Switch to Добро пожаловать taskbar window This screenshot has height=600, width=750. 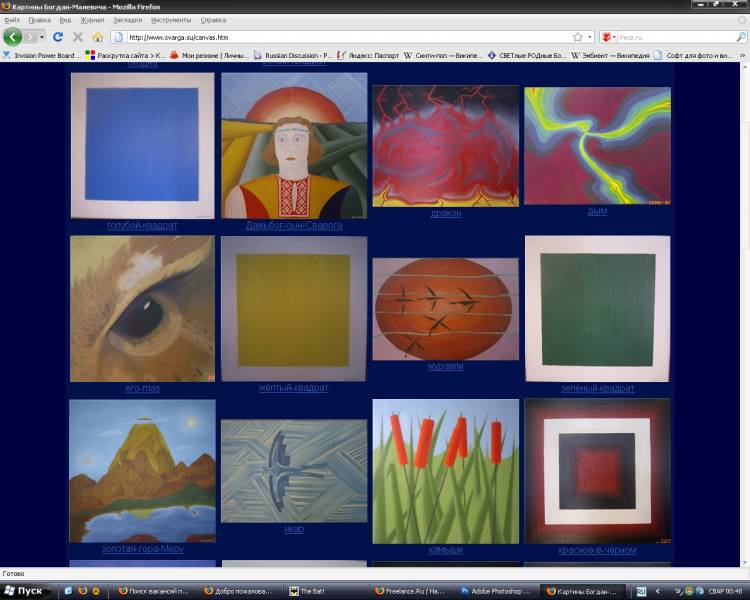(x=241, y=591)
